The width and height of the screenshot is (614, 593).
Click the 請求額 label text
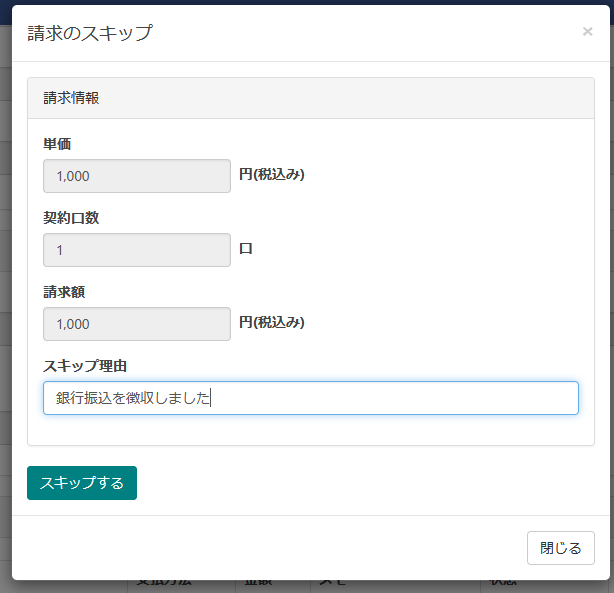click(x=64, y=292)
